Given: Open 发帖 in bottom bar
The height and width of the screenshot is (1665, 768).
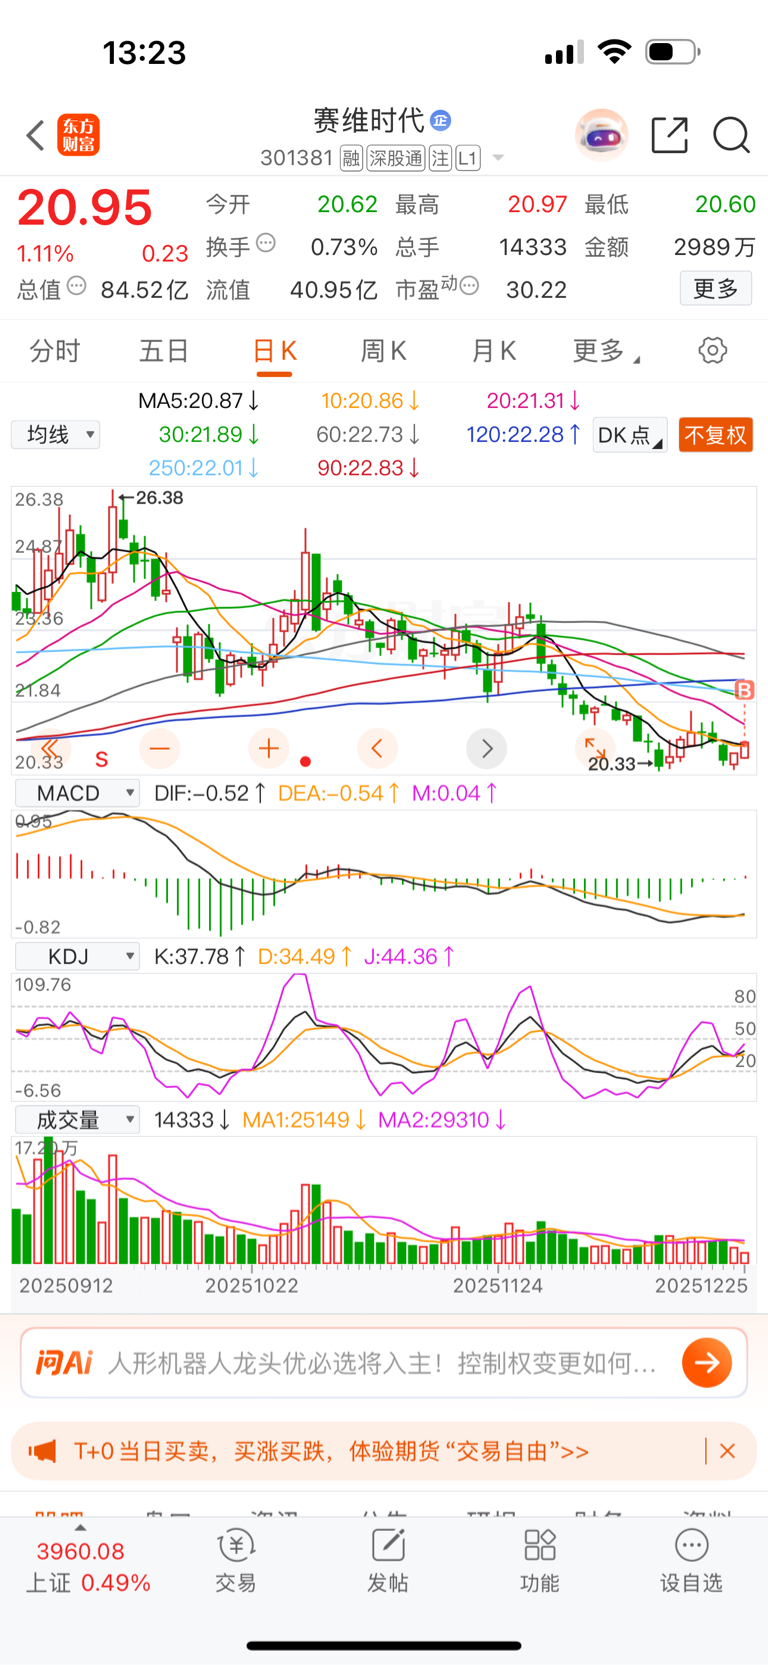Looking at the screenshot, I should pos(388,1560).
